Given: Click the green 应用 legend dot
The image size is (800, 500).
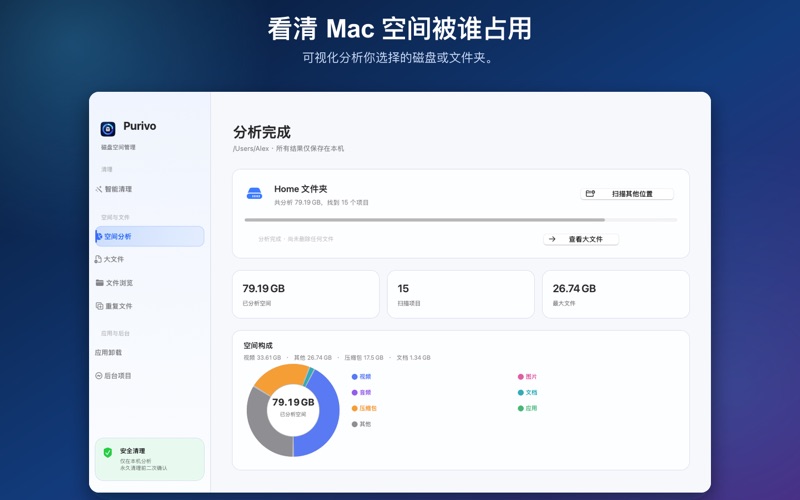Looking at the screenshot, I should click(520, 408).
